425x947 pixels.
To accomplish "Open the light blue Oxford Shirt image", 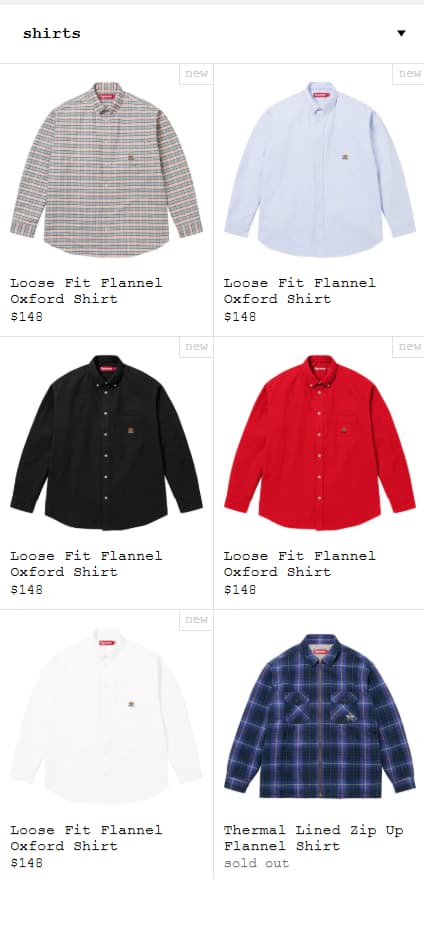I will (320, 169).
